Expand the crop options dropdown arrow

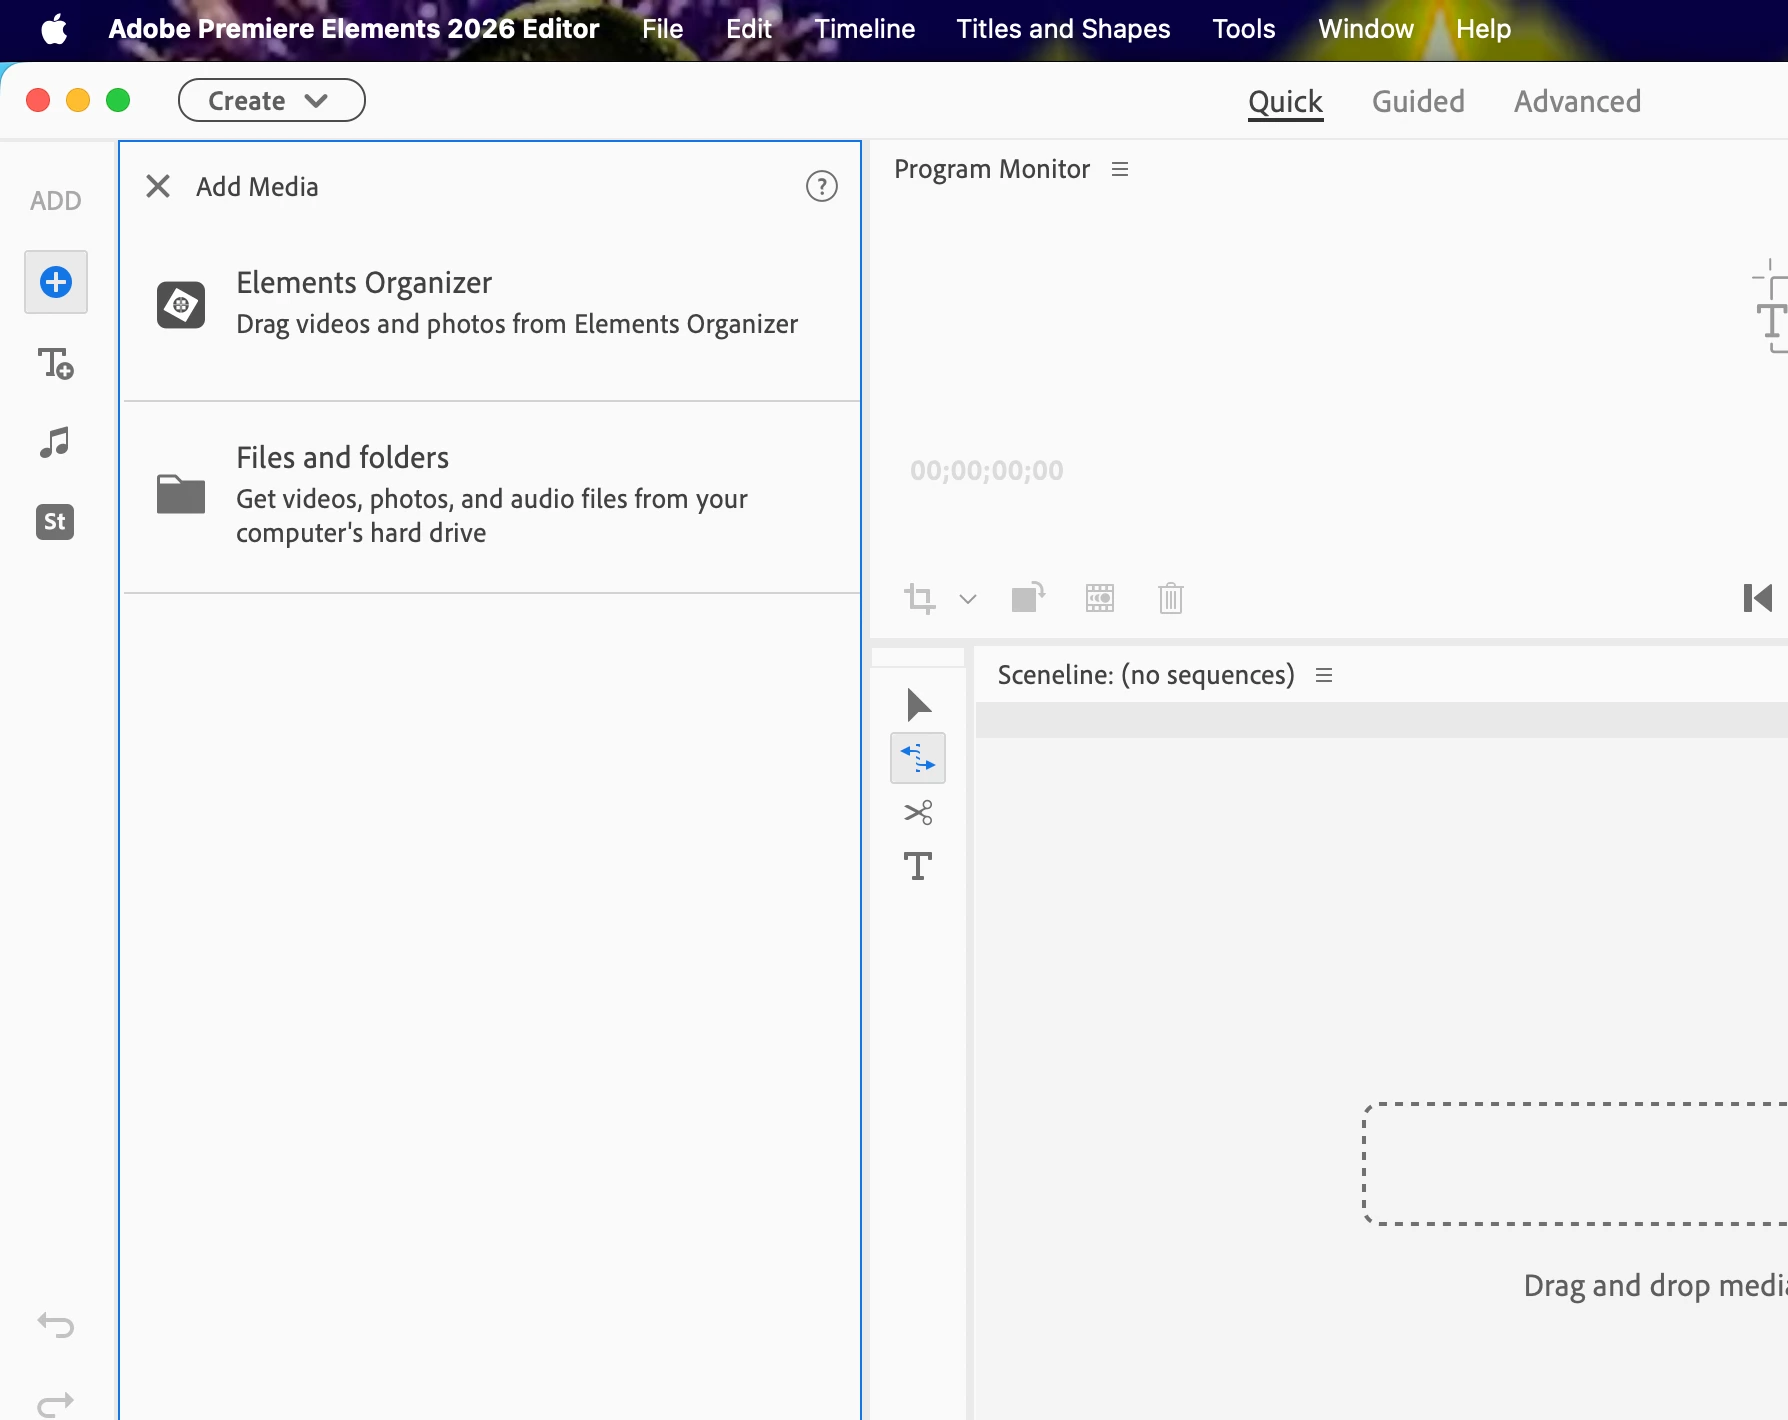(x=967, y=599)
